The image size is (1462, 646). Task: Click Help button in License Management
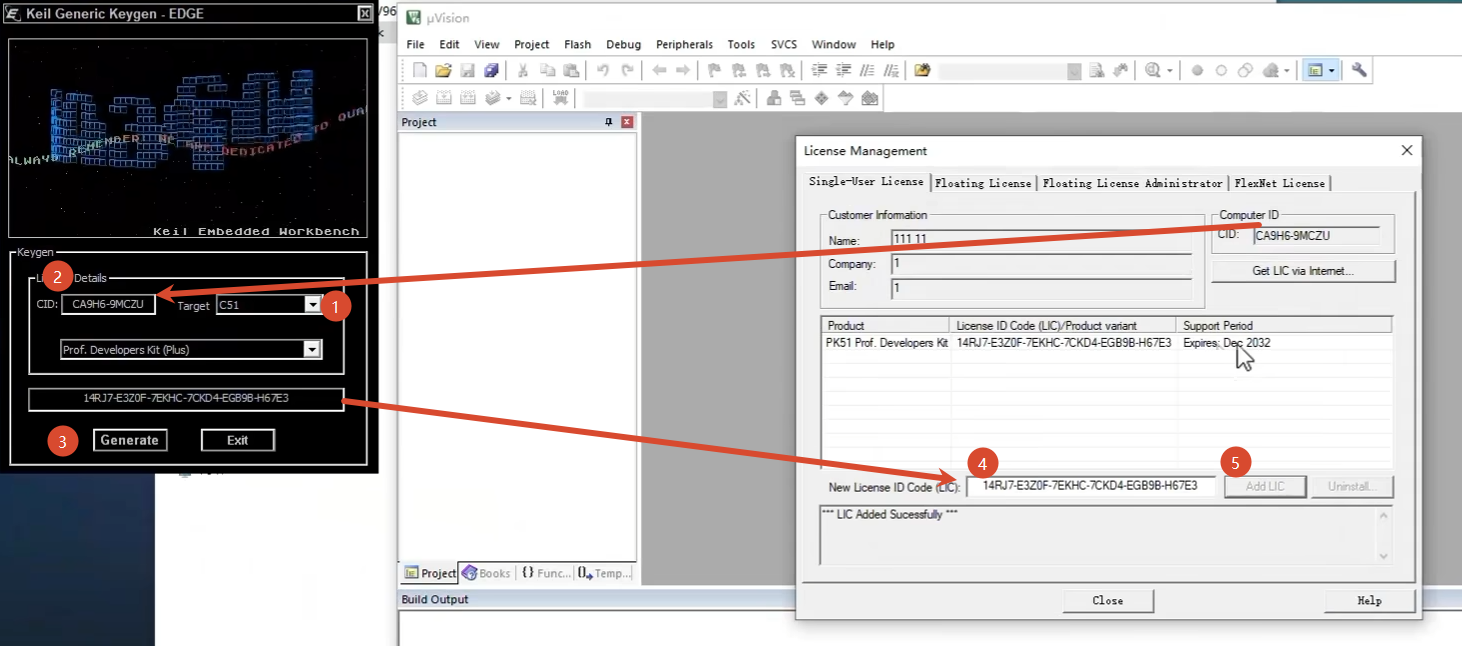click(x=1369, y=601)
